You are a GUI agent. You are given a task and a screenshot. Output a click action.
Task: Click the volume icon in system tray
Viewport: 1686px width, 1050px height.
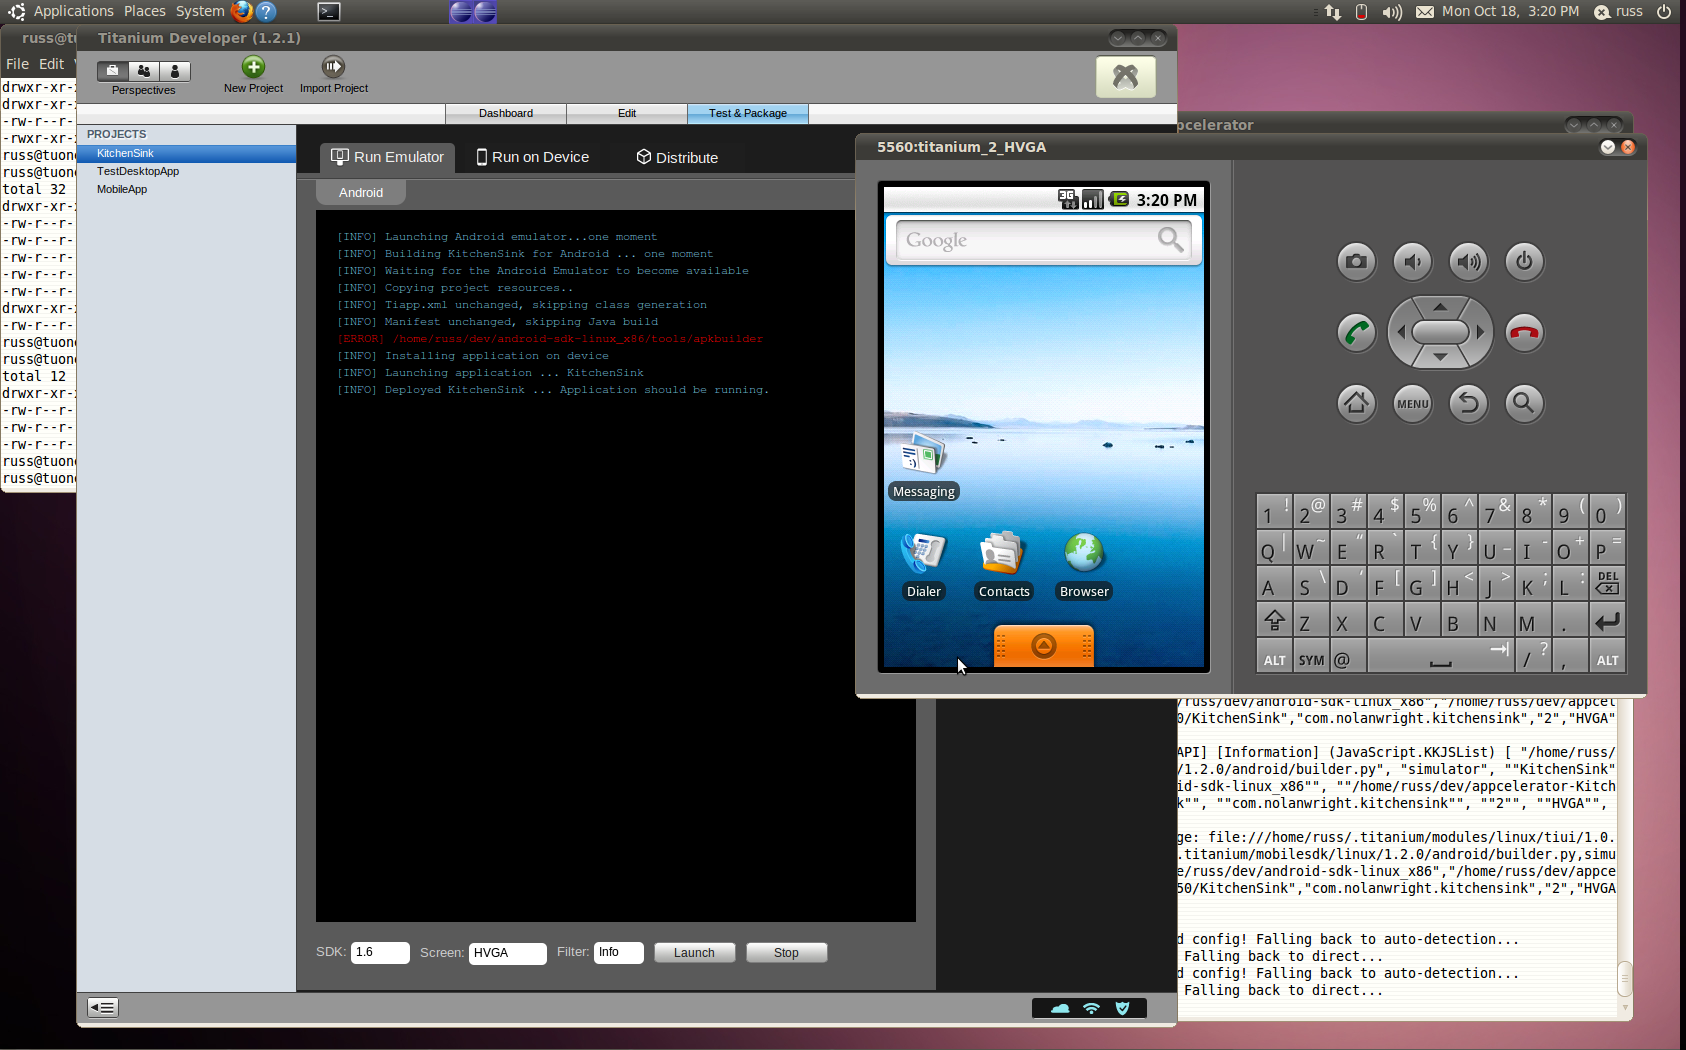(1392, 12)
